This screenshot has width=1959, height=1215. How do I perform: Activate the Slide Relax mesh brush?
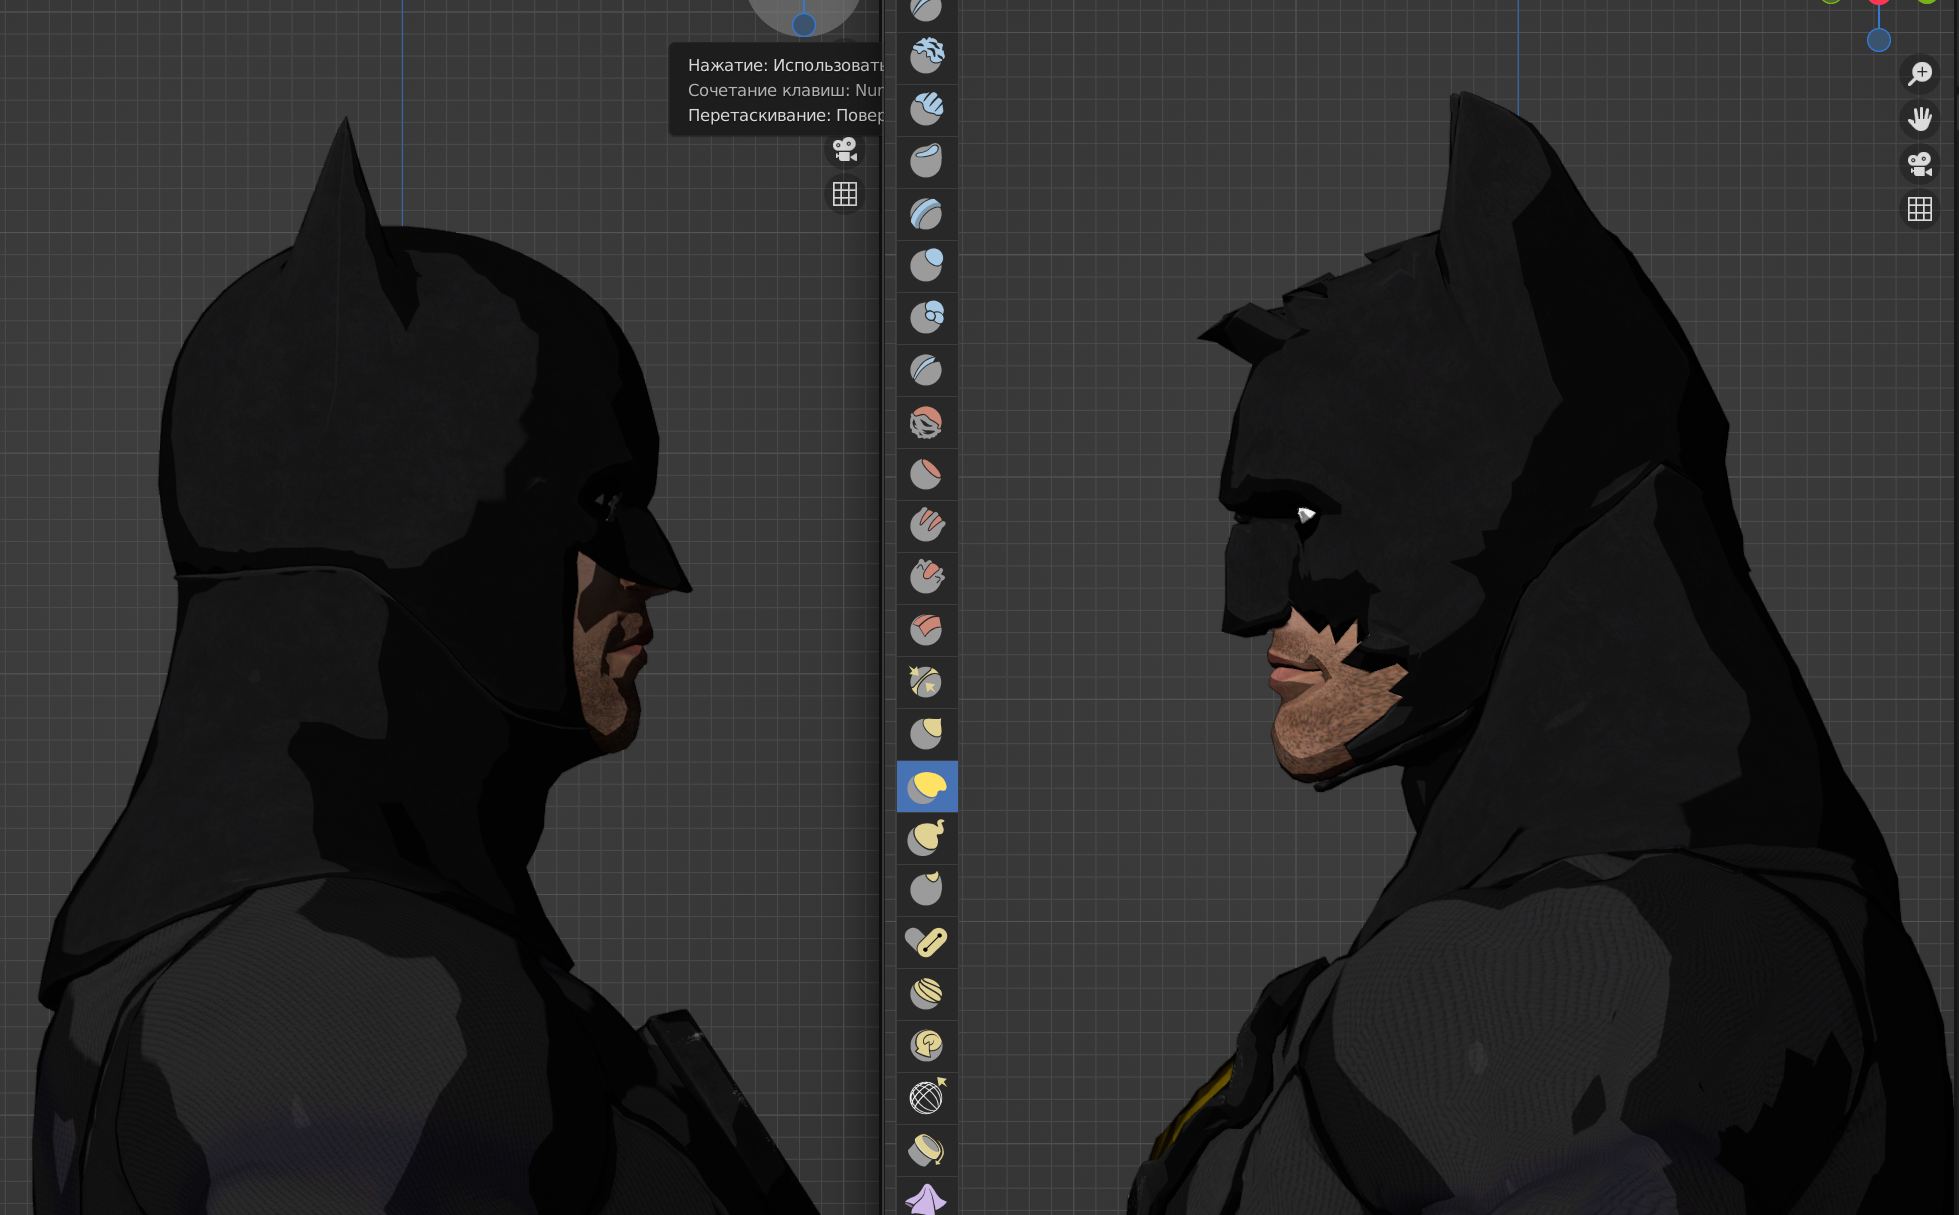click(x=926, y=1098)
